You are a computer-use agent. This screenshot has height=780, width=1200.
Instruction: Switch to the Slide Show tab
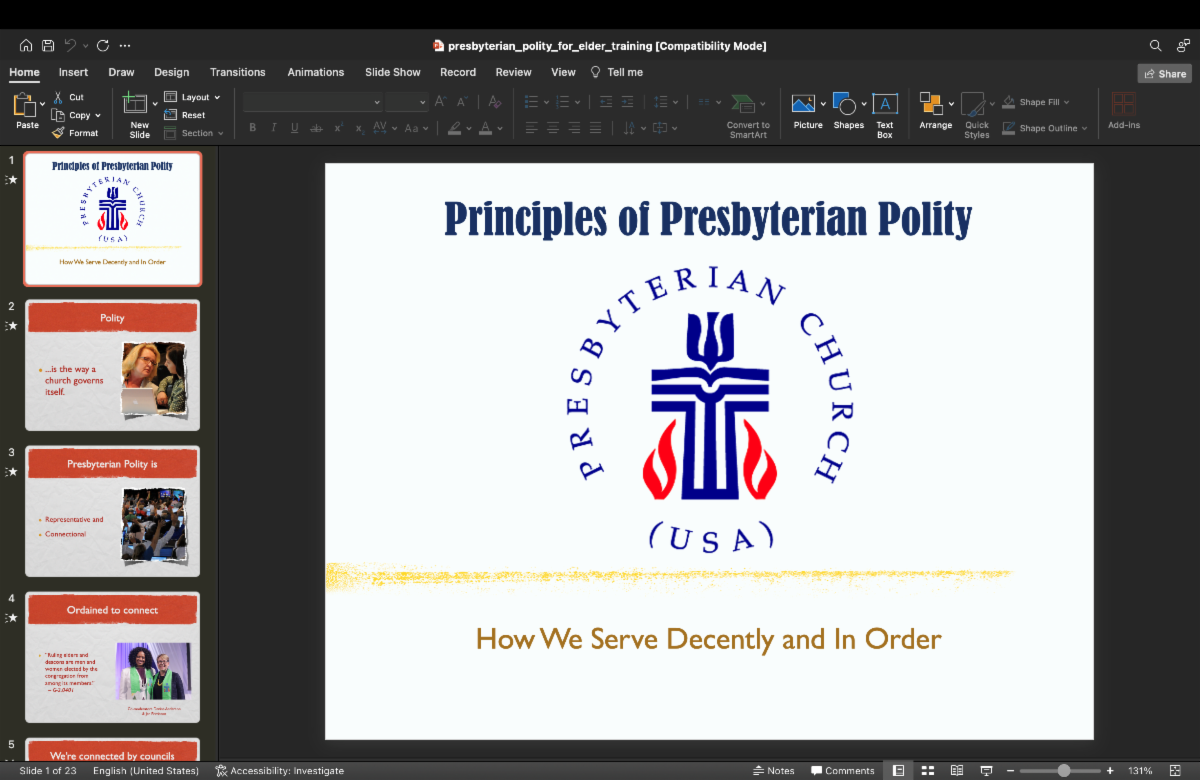coord(392,73)
